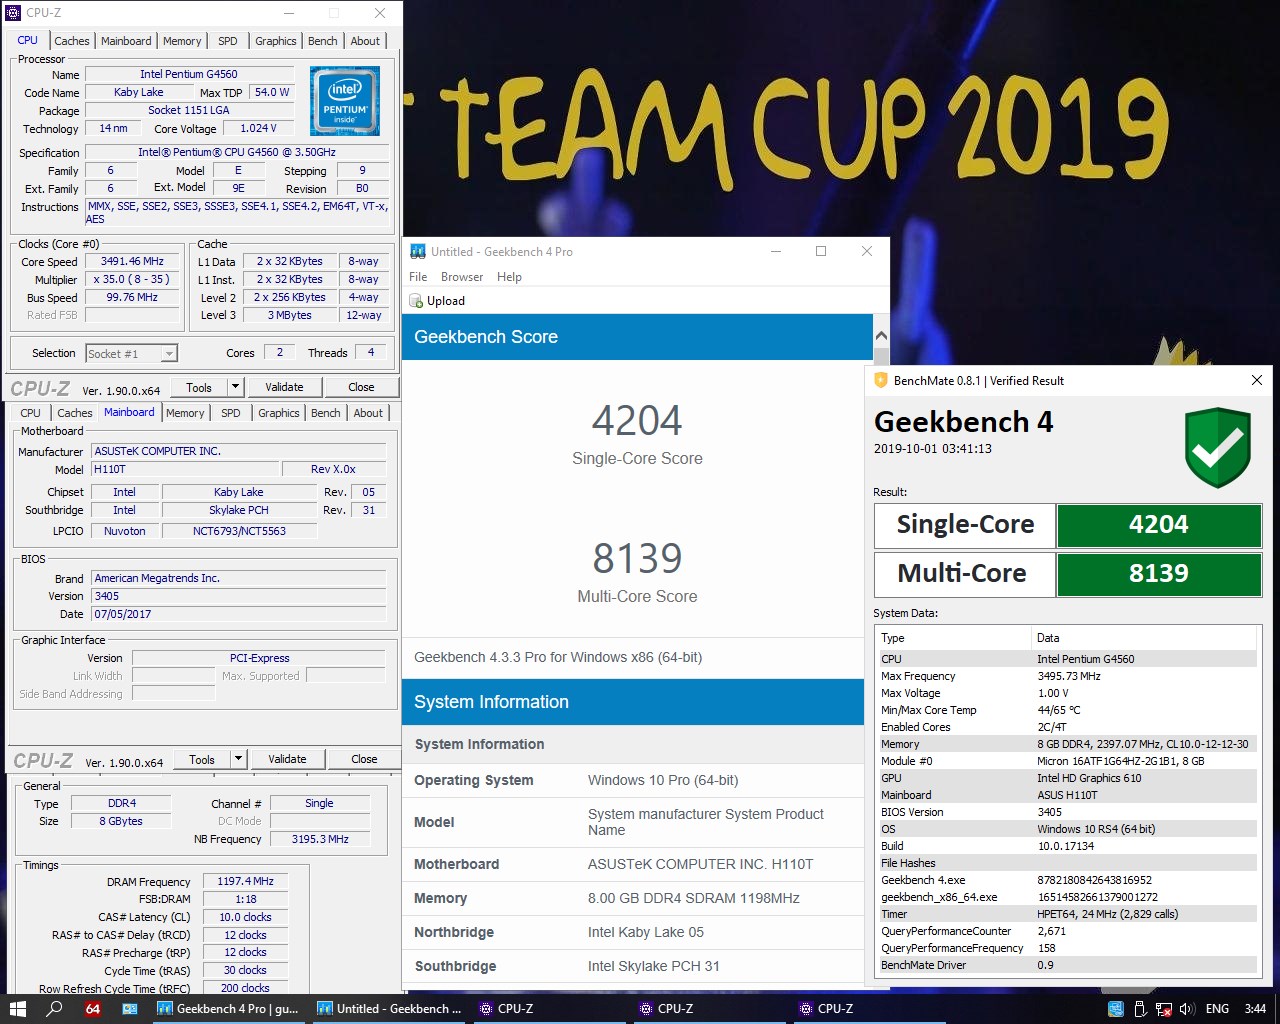Select Memory tab in CPU-Z Mainboard window
The height and width of the screenshot is (1024, 1280).
[185, 413]
